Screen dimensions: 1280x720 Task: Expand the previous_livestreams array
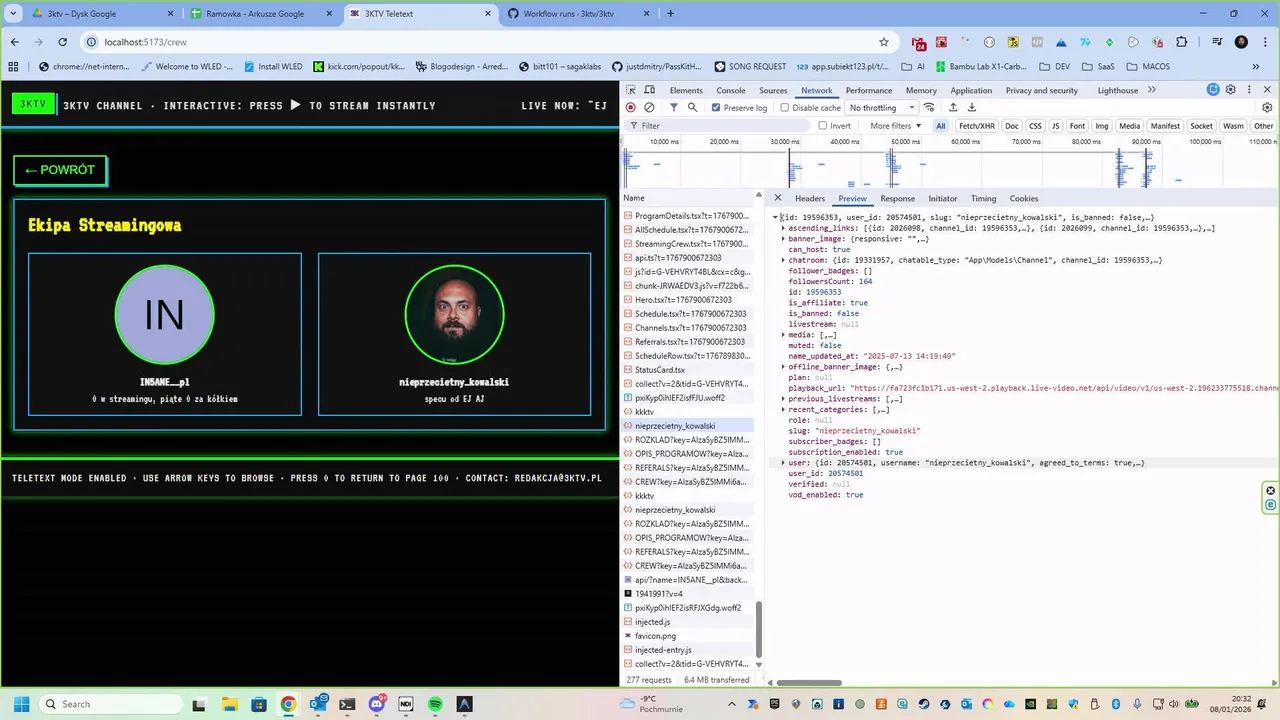tap(783, 399)
